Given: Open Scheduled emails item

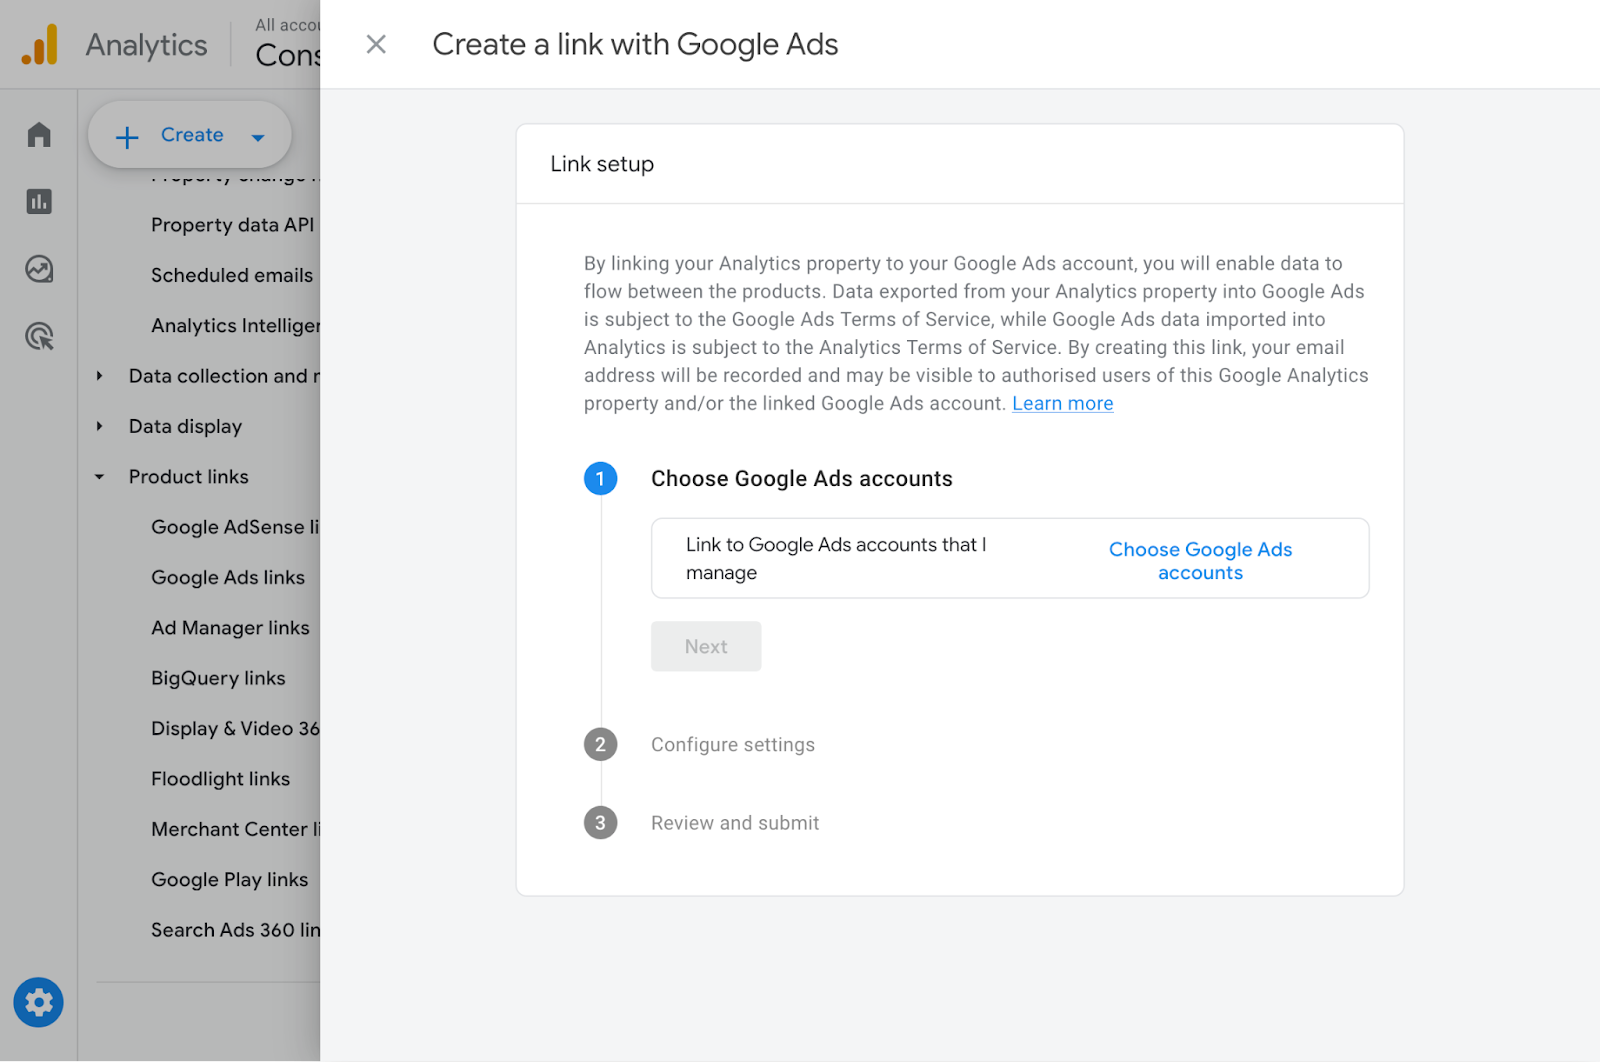Looking at the screenshot, I should 232,275.
